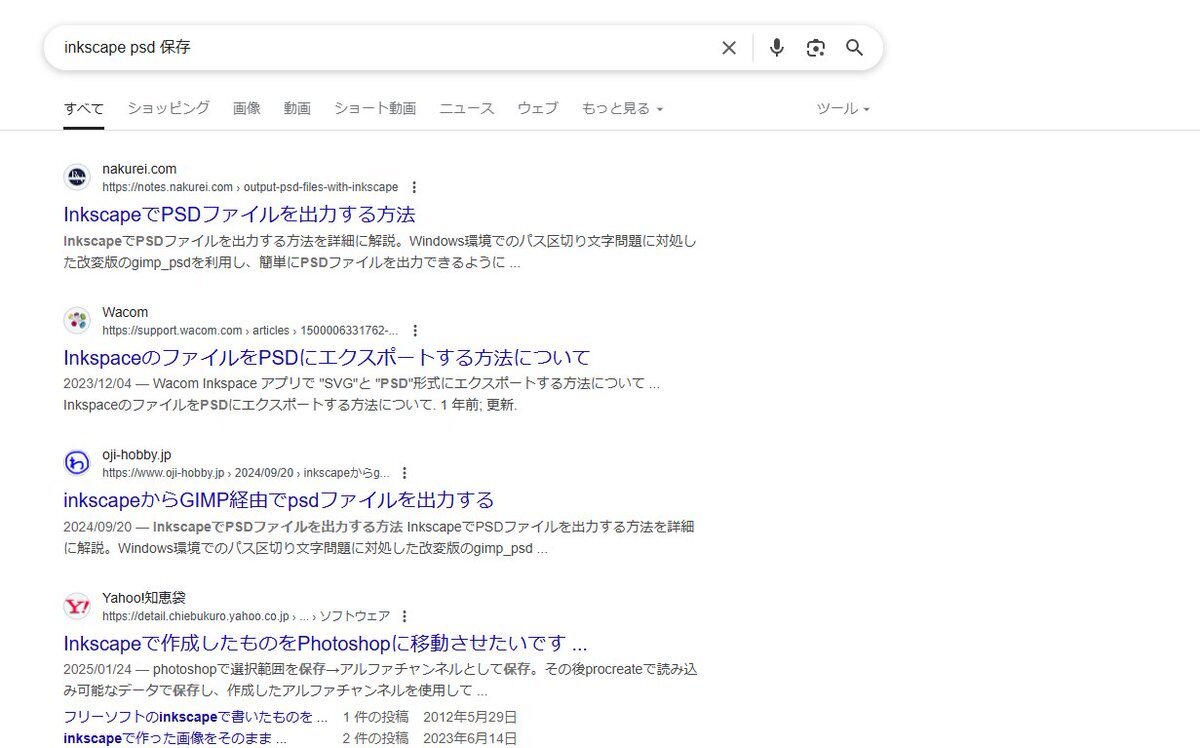Switch to the ショッピング tab
Screen dimensions: 1200x748
(168, 108)
